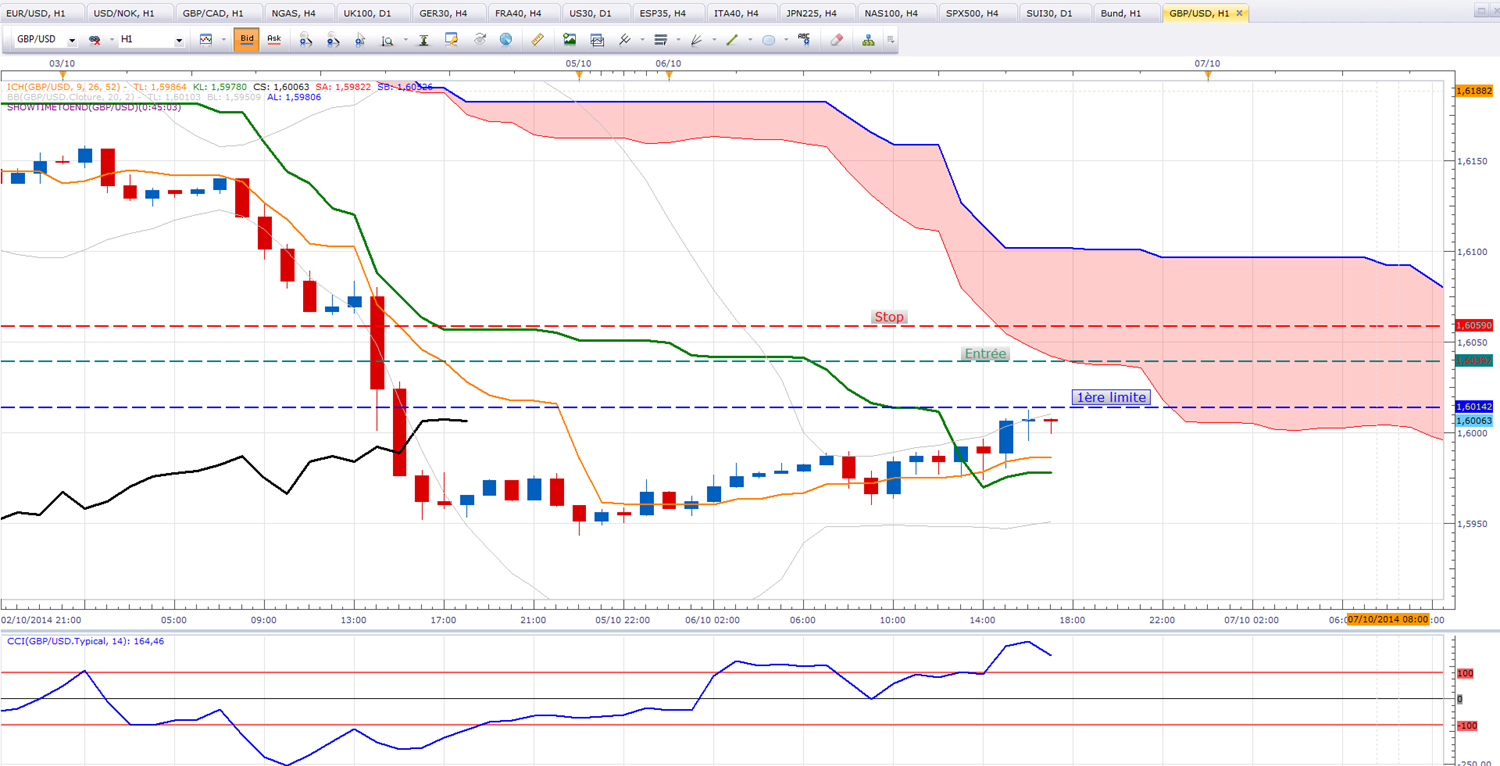
Task: Click the 05/10 date marker triangle
Action: point(578,75)
